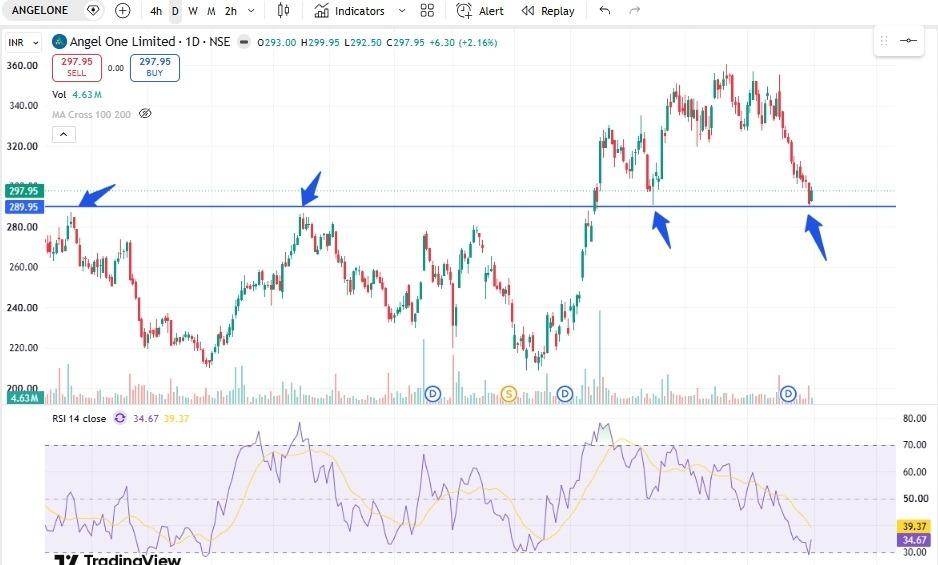Click the 297.95 BUY button
This screenshot has width=938, height=565.
tap(154, 67)
